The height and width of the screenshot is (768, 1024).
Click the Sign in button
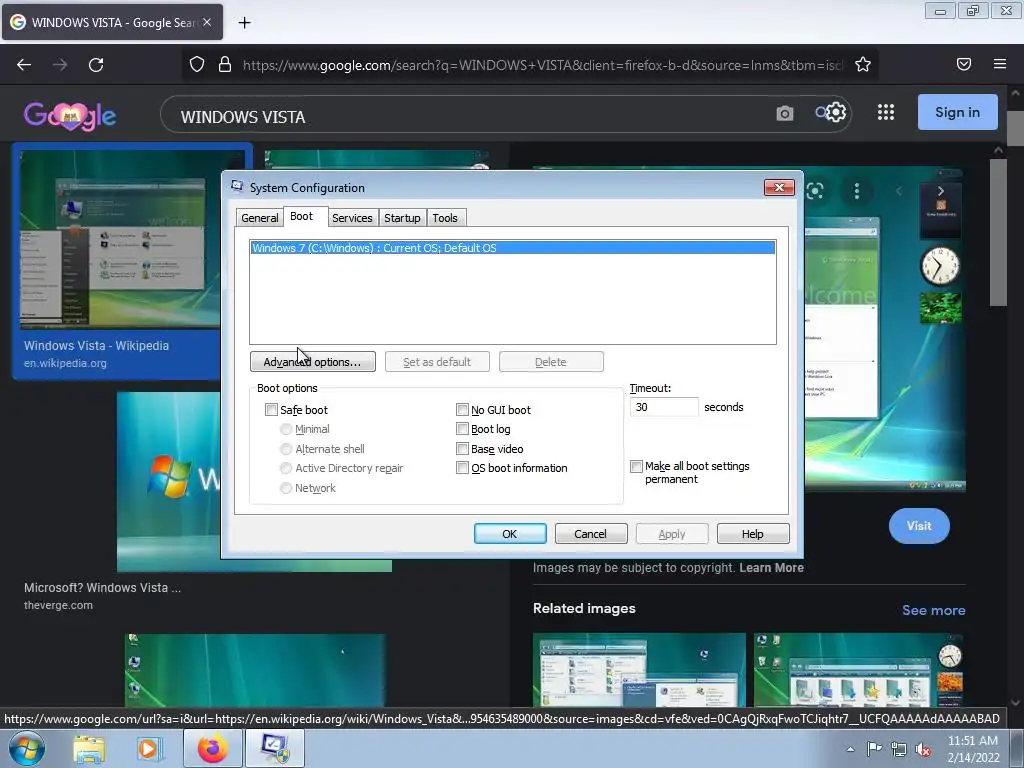click(x=957, y=112)
